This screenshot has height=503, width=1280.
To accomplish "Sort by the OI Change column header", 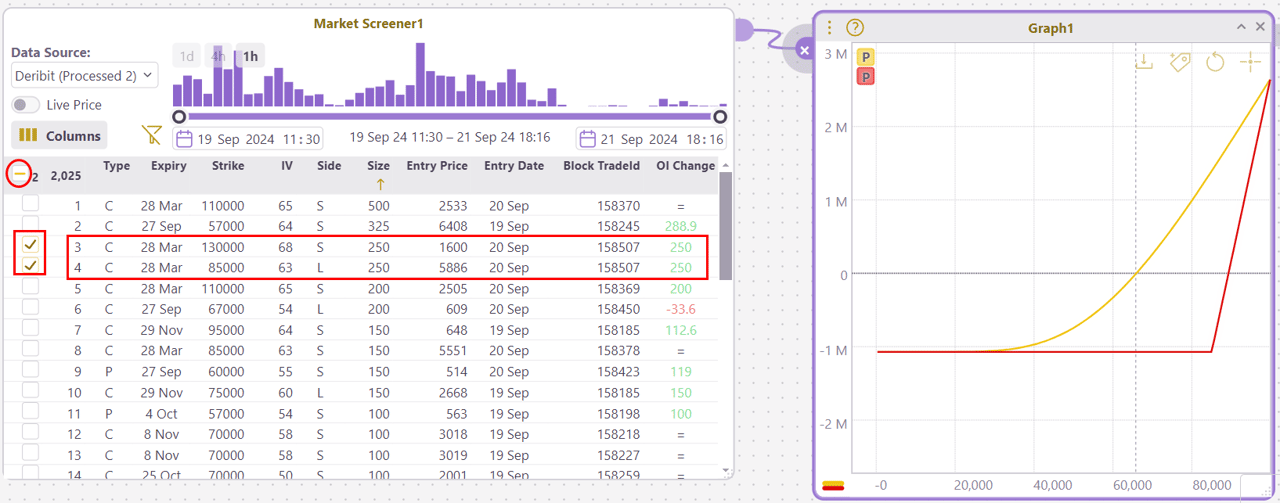I will 686,166.
